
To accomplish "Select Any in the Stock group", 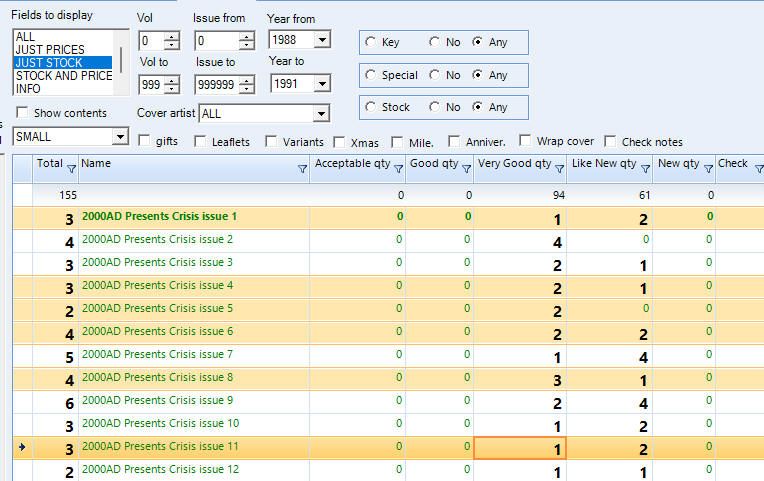I will coord(477,107).
